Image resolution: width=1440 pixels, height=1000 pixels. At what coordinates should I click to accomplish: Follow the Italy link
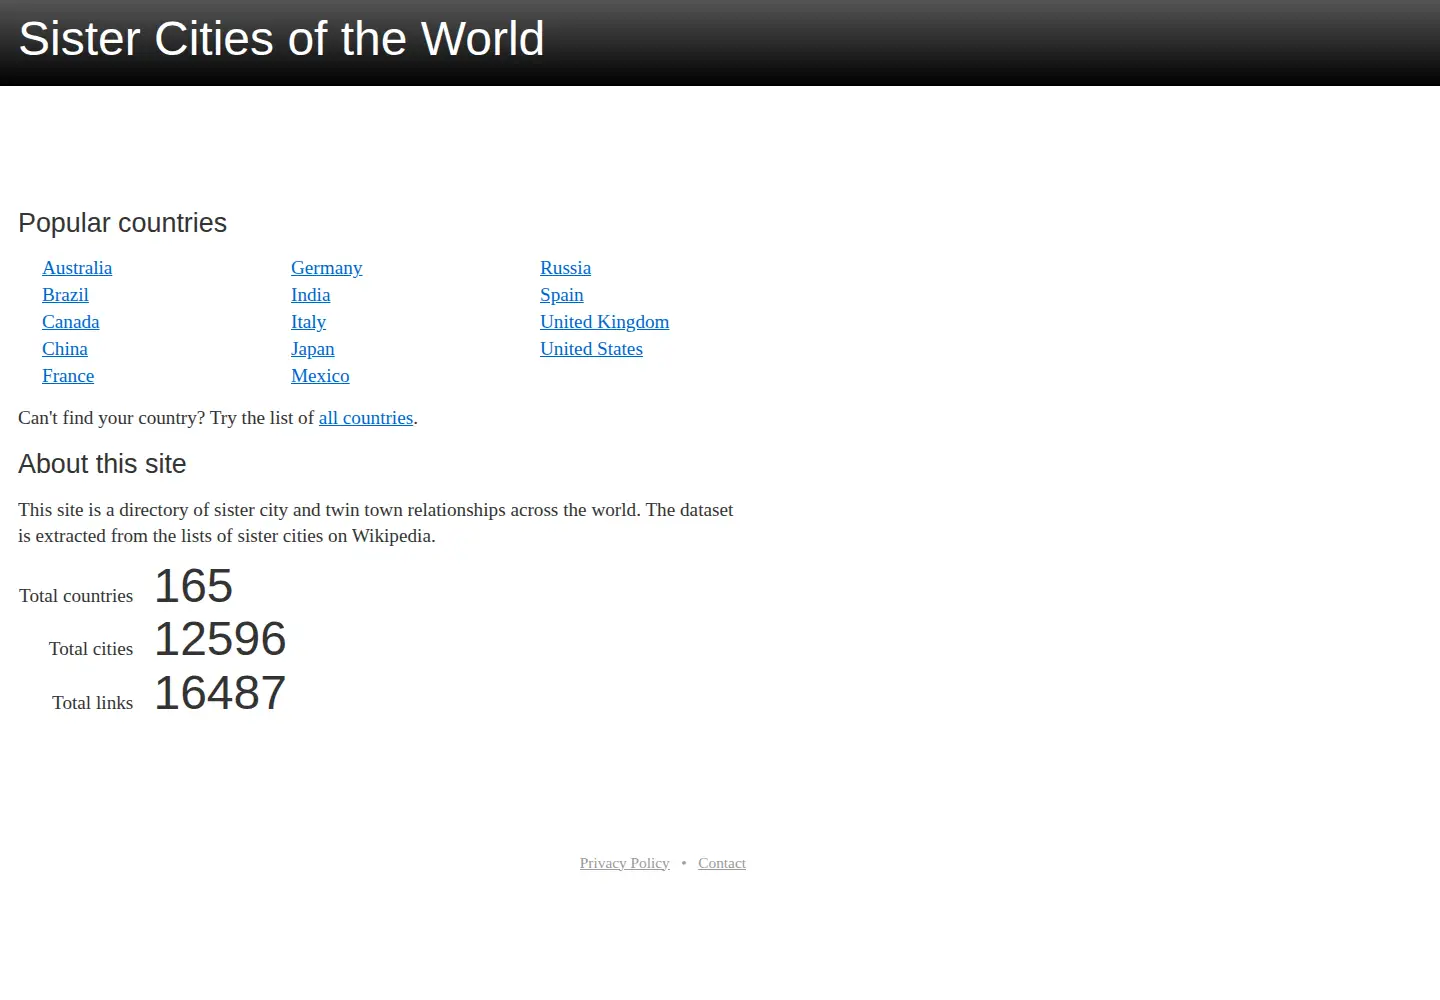point(308,322)
